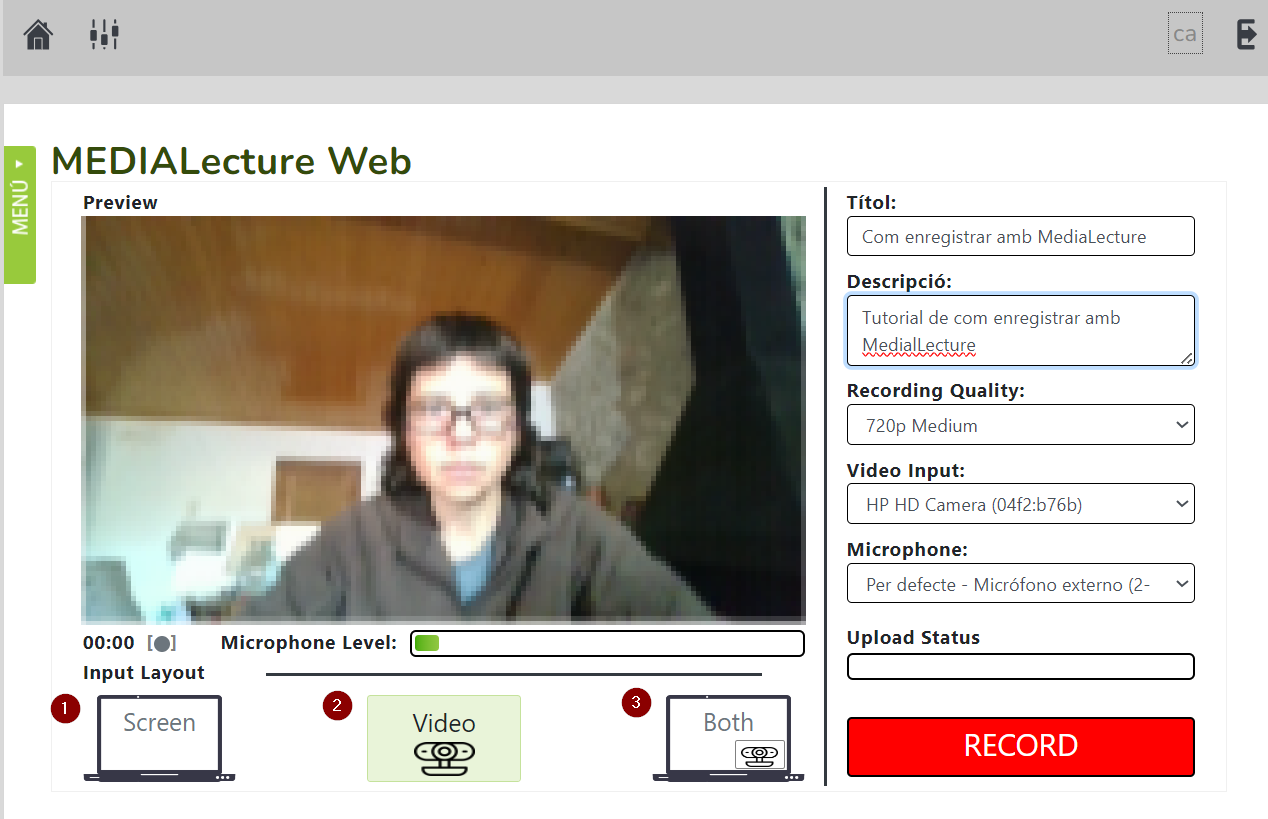Viewport: 1268px width, 819px height.
Task: Start recording with the RECORD button
Action: (x=1021, y=746)
